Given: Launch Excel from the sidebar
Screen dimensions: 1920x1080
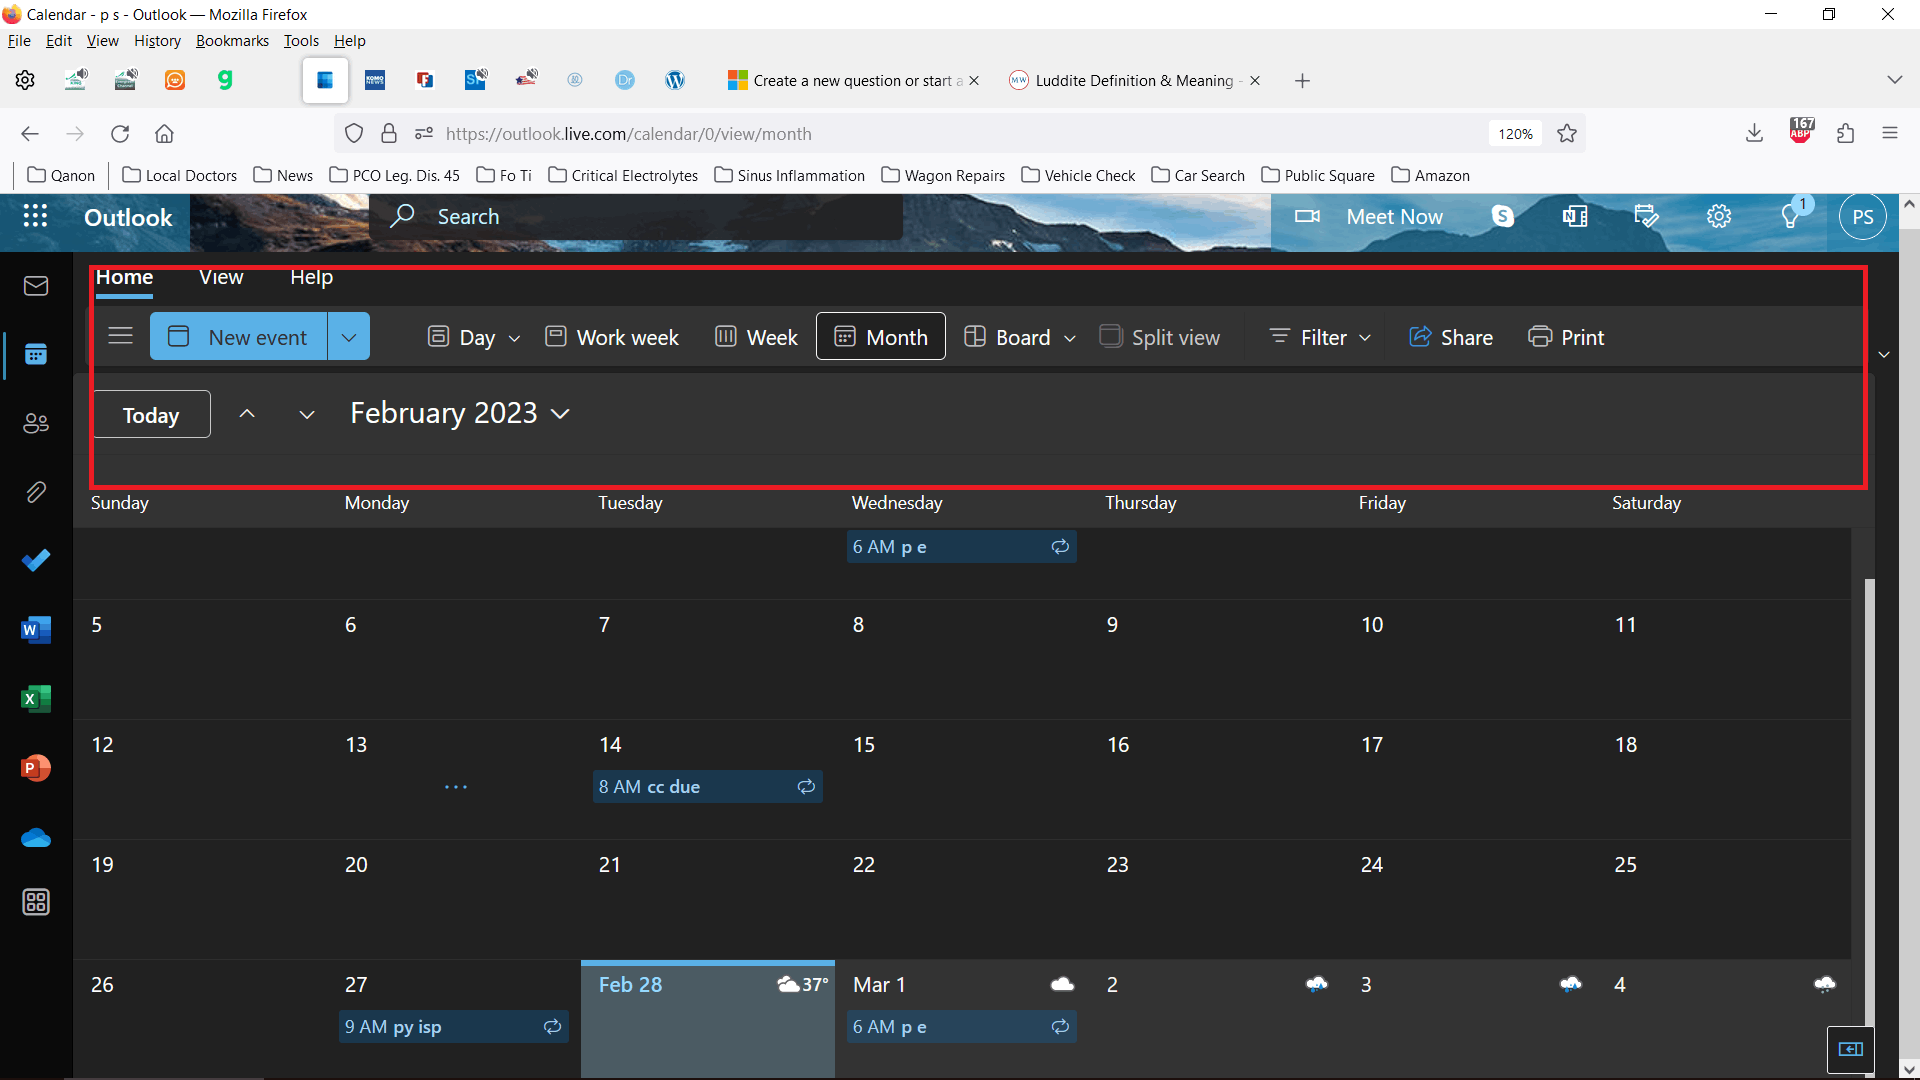Looking at the screenshot, I should 36,698.
